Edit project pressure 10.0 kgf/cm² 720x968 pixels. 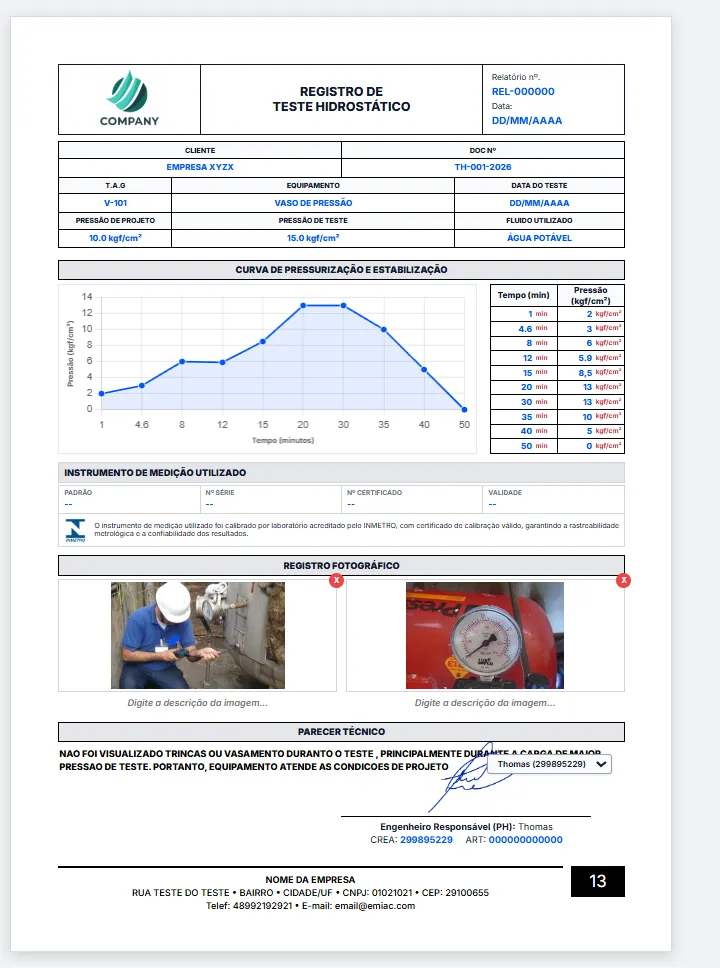pos(115,238)
